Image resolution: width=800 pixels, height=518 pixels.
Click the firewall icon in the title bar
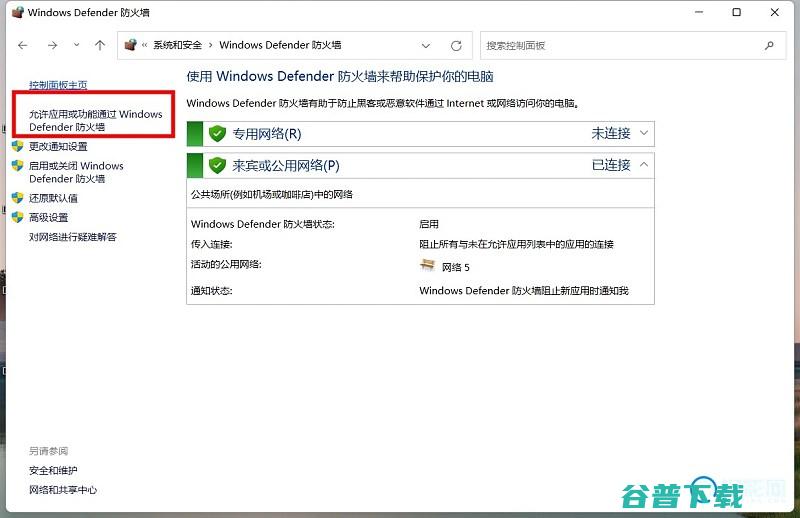click(x=18, y=12)
